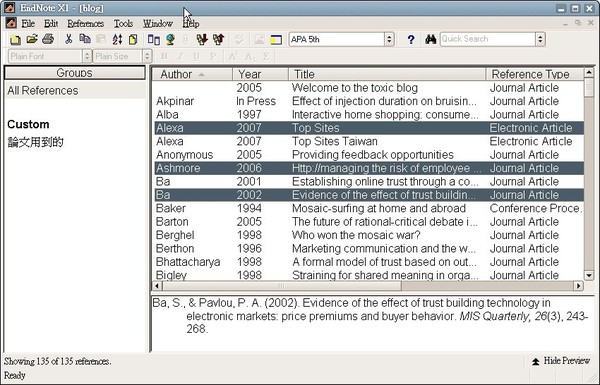Select Bhattacharya 'A formal model of trust' row

(369, 262)
